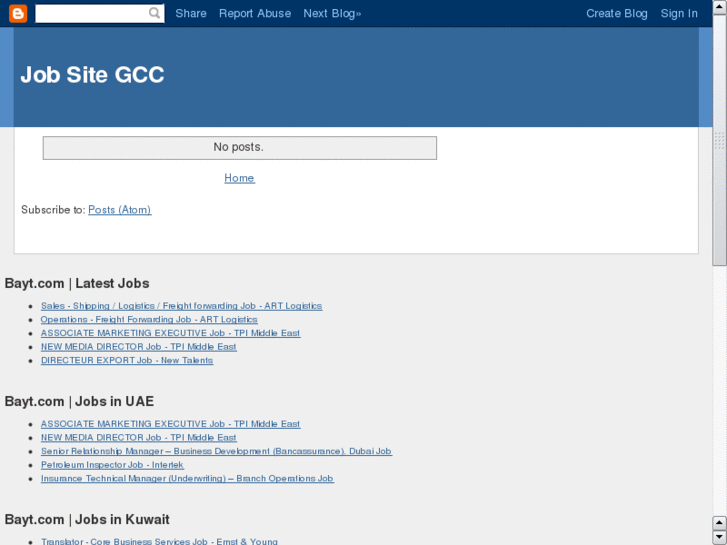Click the vertical scrollbar thumb
Image resolution: width=727 pixels, height=545 pixels.
pos(720,140)
